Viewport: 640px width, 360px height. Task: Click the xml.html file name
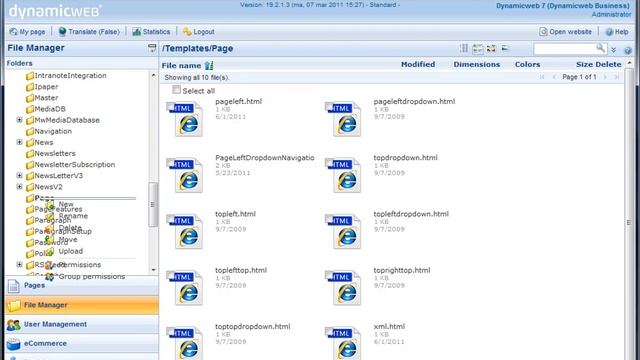pos(389,326)
